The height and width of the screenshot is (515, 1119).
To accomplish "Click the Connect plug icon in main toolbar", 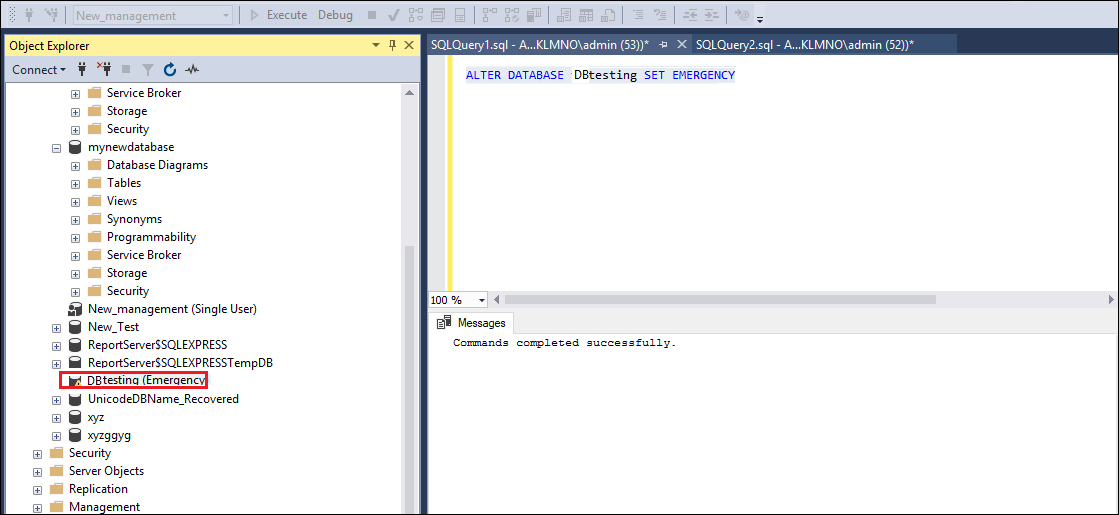I will [x=31, y=15].
